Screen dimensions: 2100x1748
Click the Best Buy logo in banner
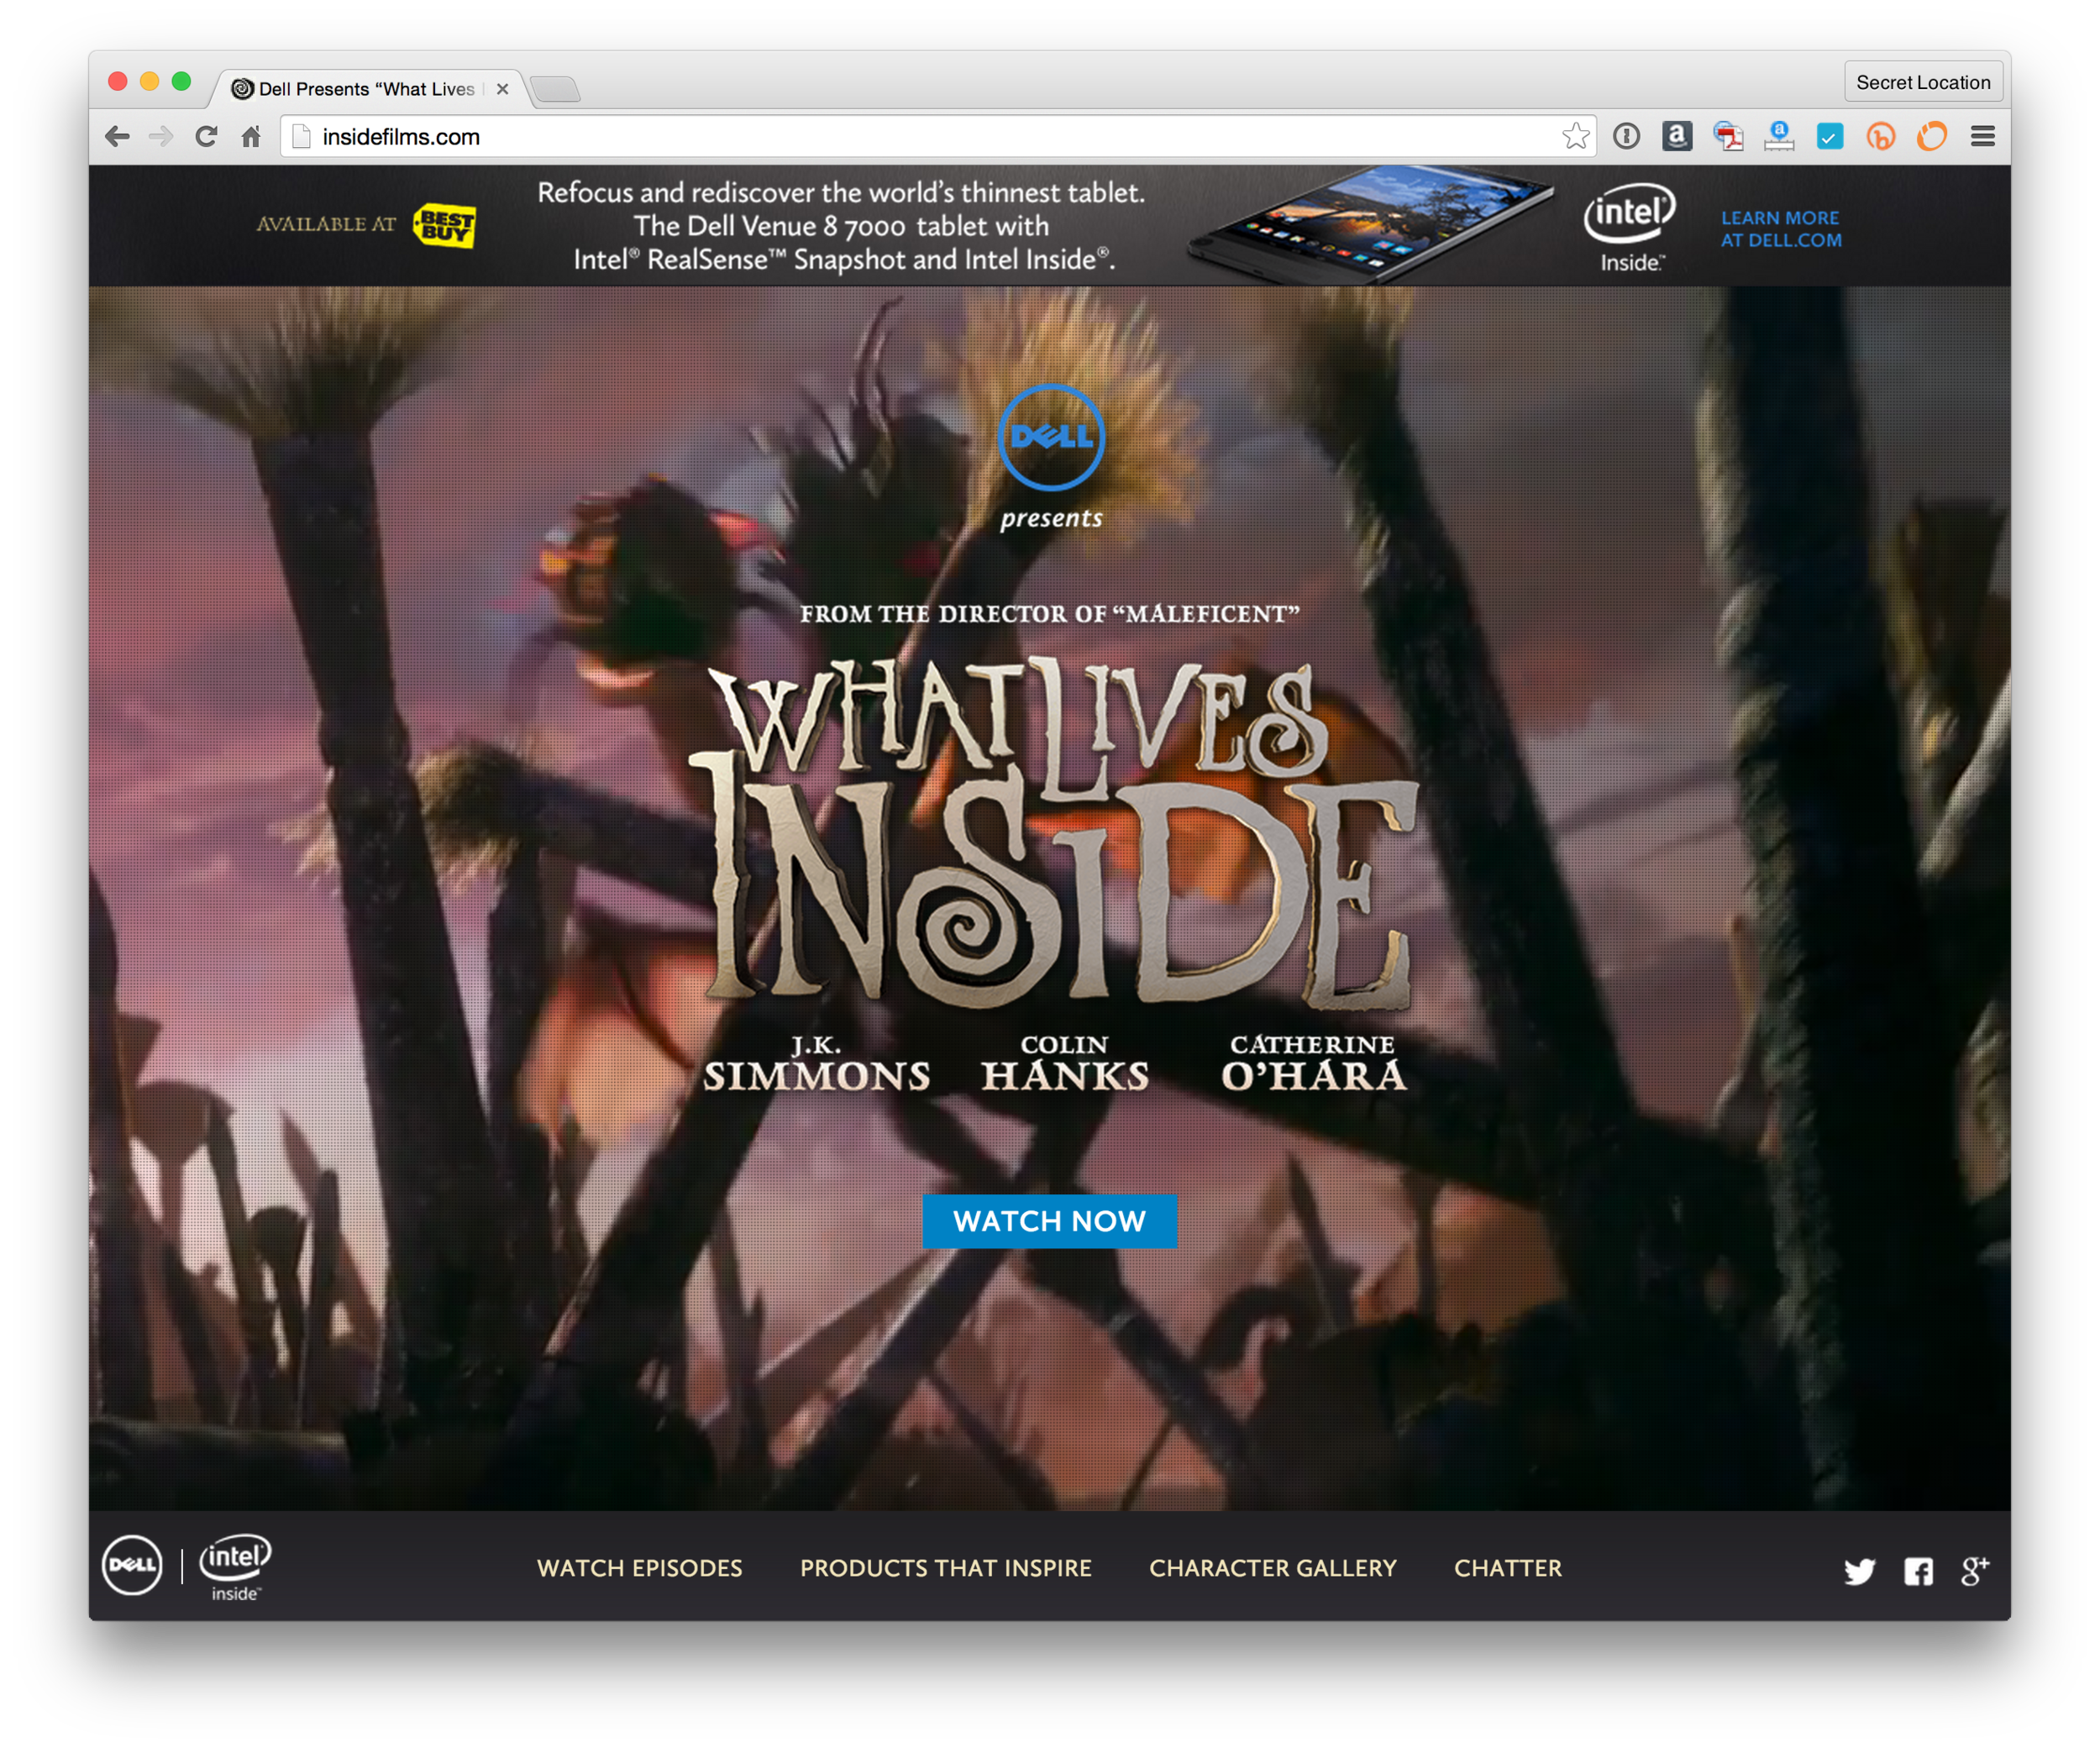[x=446, y=225]
